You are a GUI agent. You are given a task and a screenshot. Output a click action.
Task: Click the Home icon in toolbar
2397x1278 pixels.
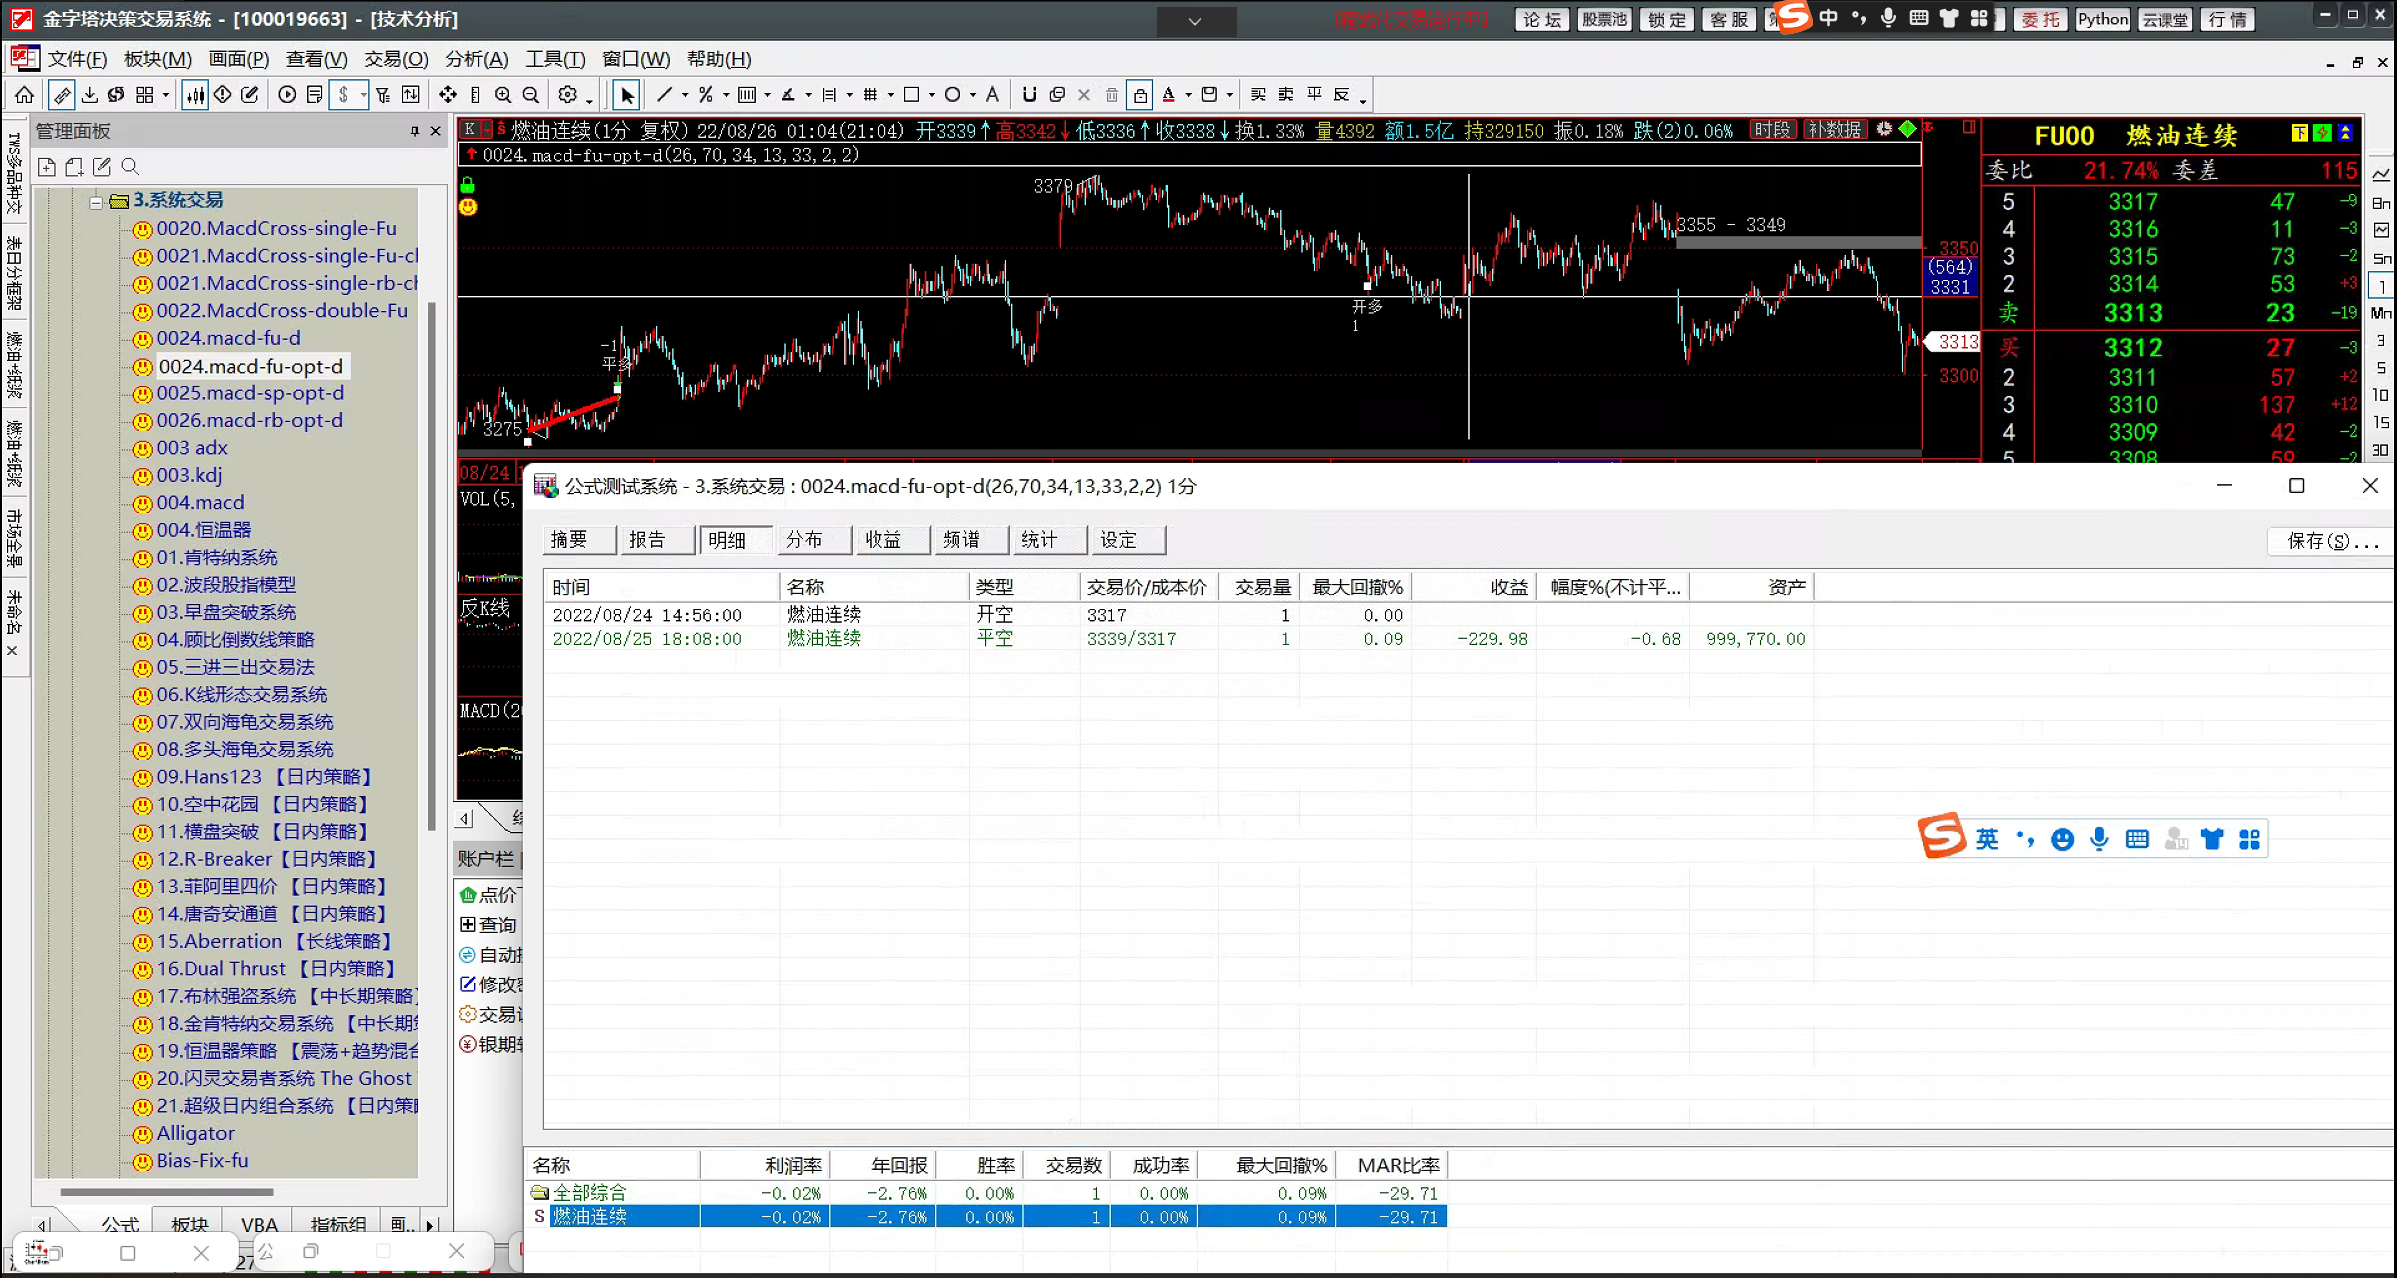pyautogui.click(x=24, y=94)
